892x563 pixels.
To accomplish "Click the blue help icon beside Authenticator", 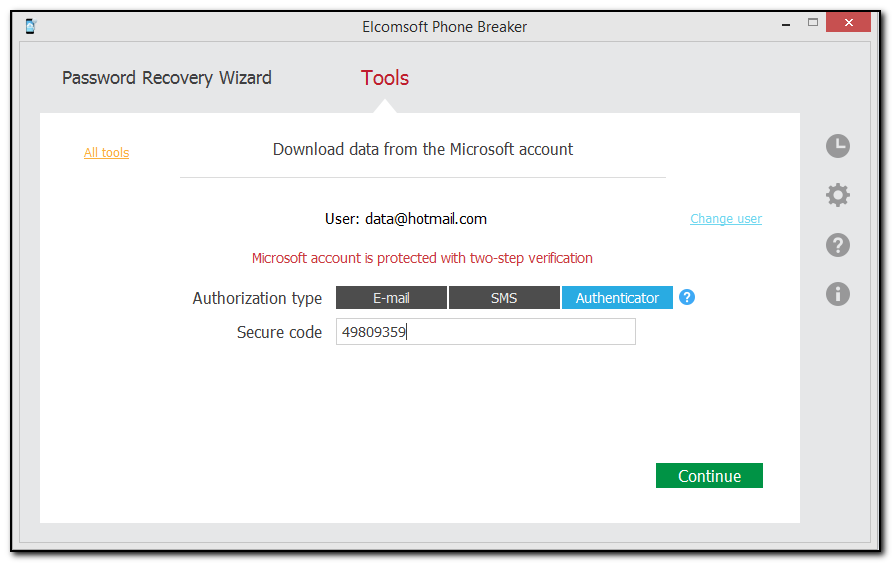I will point(687,297).
